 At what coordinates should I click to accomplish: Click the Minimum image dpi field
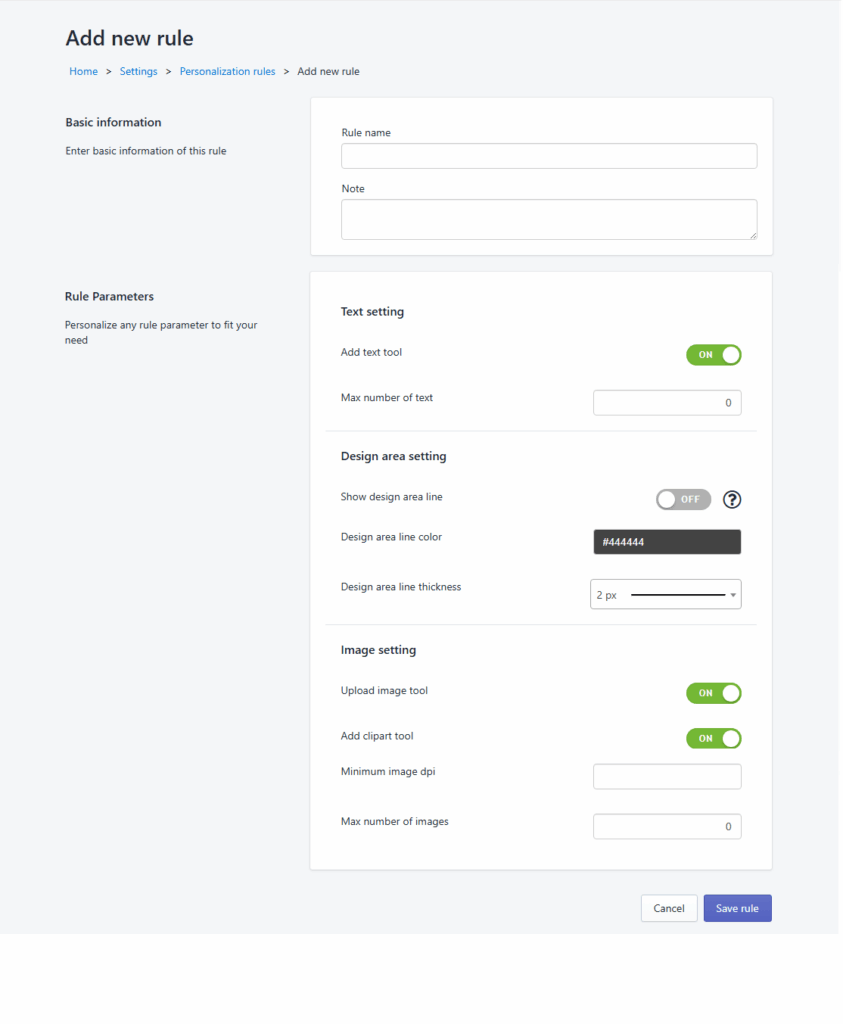pyautogui.click(x=667, y=776)
